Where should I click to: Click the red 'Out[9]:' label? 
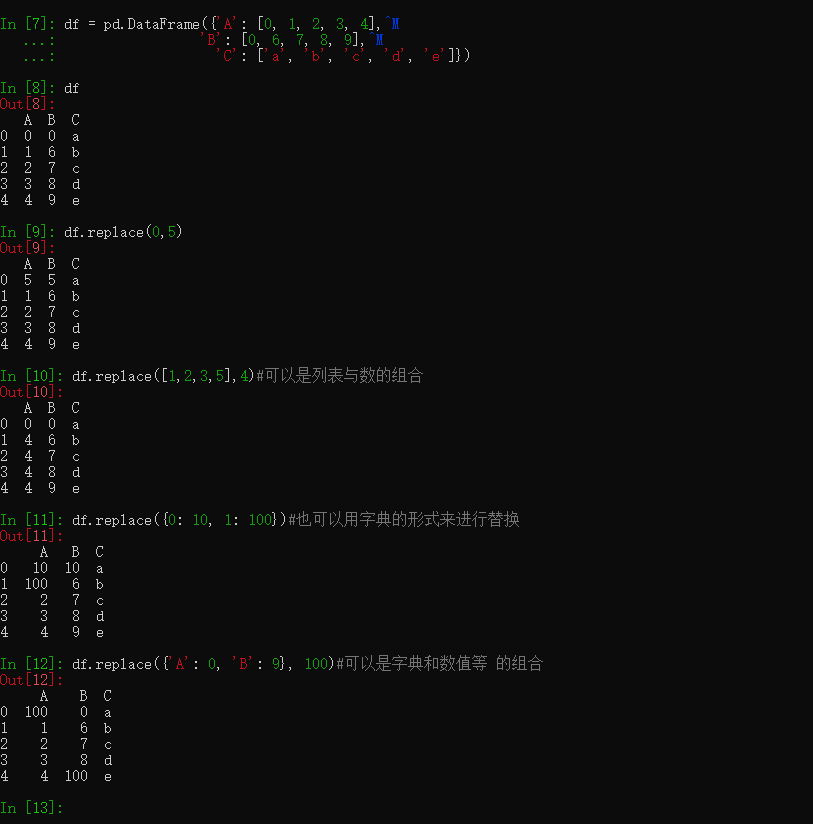(x=27, y=248)
